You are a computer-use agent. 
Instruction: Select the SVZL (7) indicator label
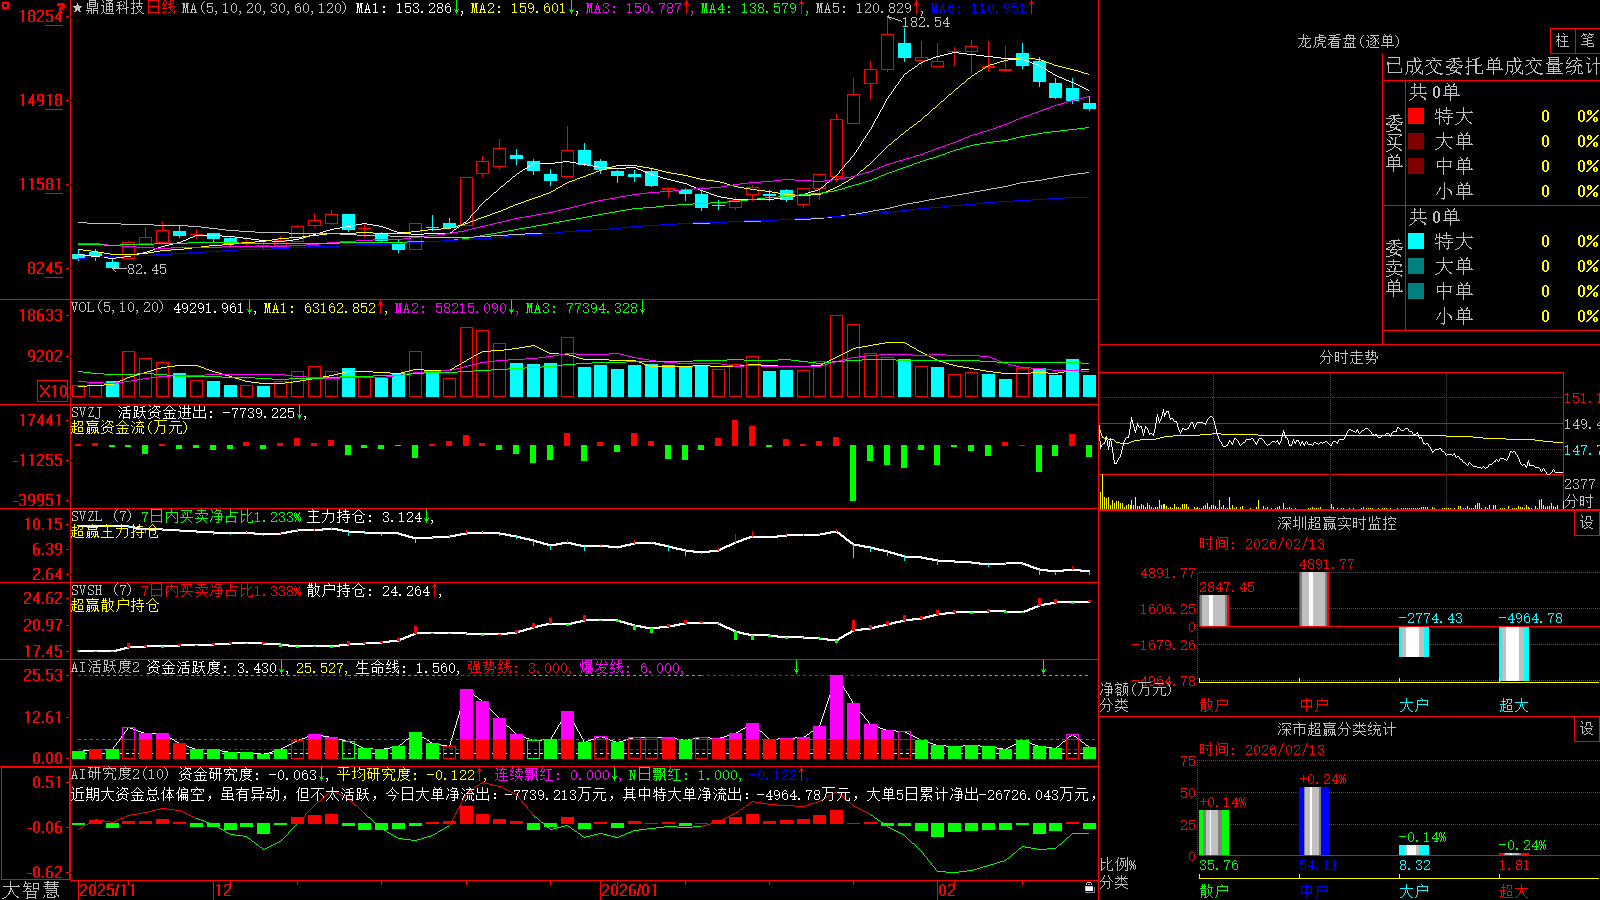coord(101,517)
